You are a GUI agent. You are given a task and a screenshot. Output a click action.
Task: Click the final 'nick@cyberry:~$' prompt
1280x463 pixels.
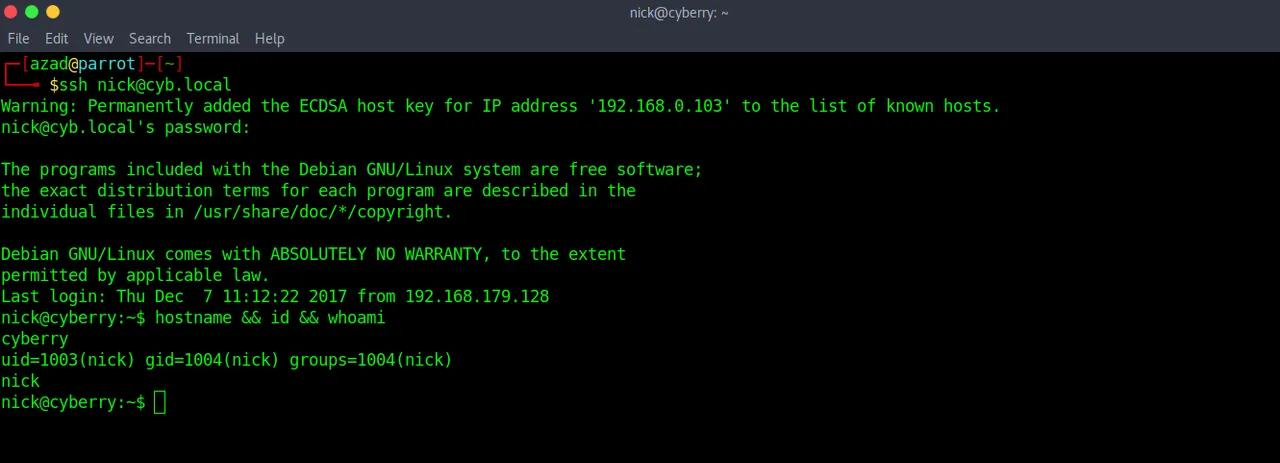(x=73, y=402)
